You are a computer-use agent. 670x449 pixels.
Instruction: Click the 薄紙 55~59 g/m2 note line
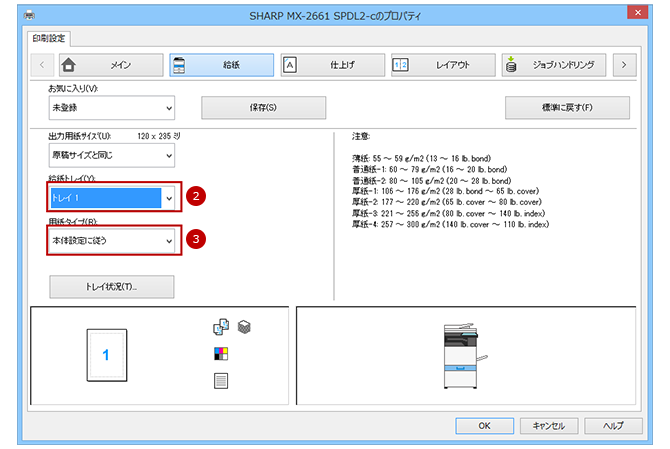tap(421, 158)
